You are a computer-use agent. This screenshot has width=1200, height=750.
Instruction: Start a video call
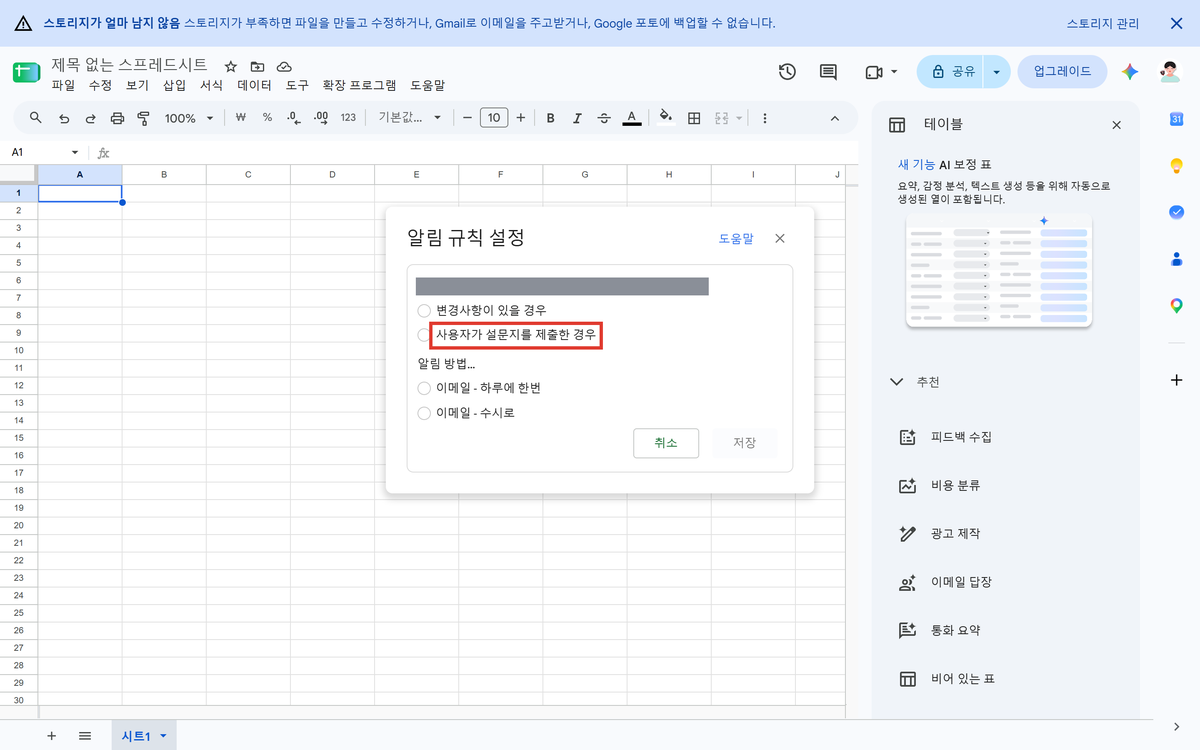click(x=873, y=72)
